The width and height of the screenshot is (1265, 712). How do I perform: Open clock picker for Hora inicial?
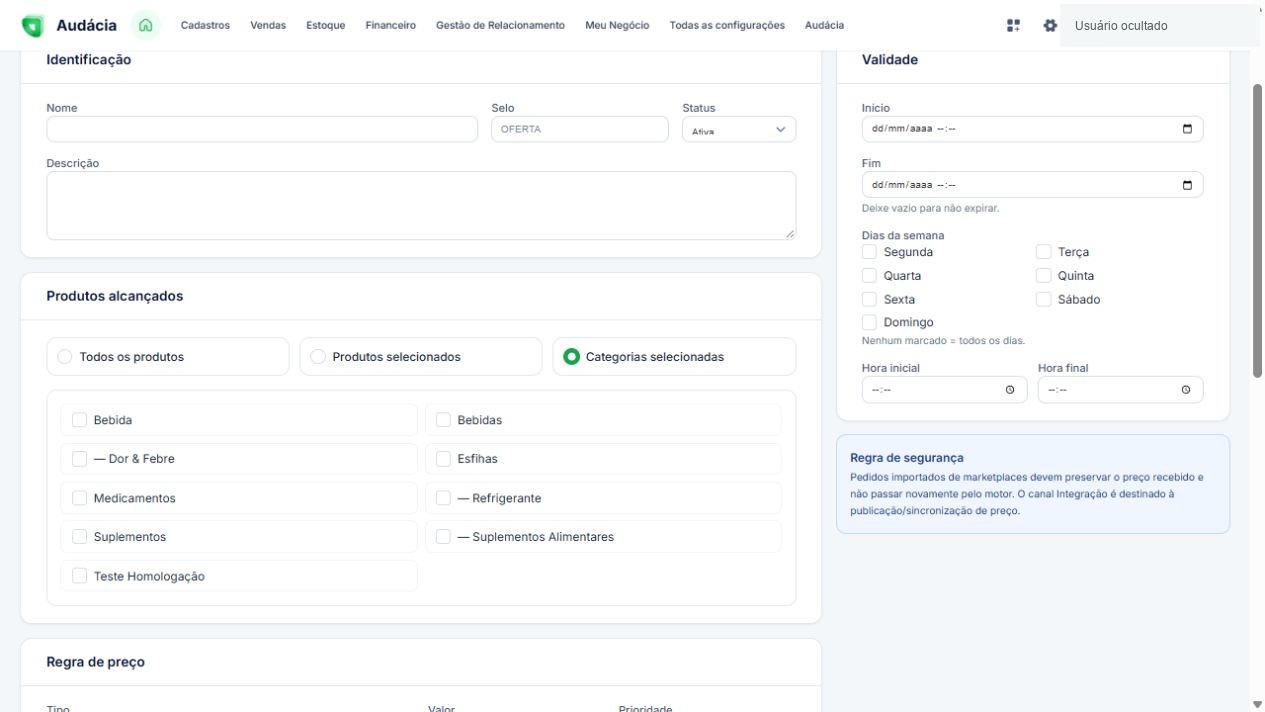1010,390
